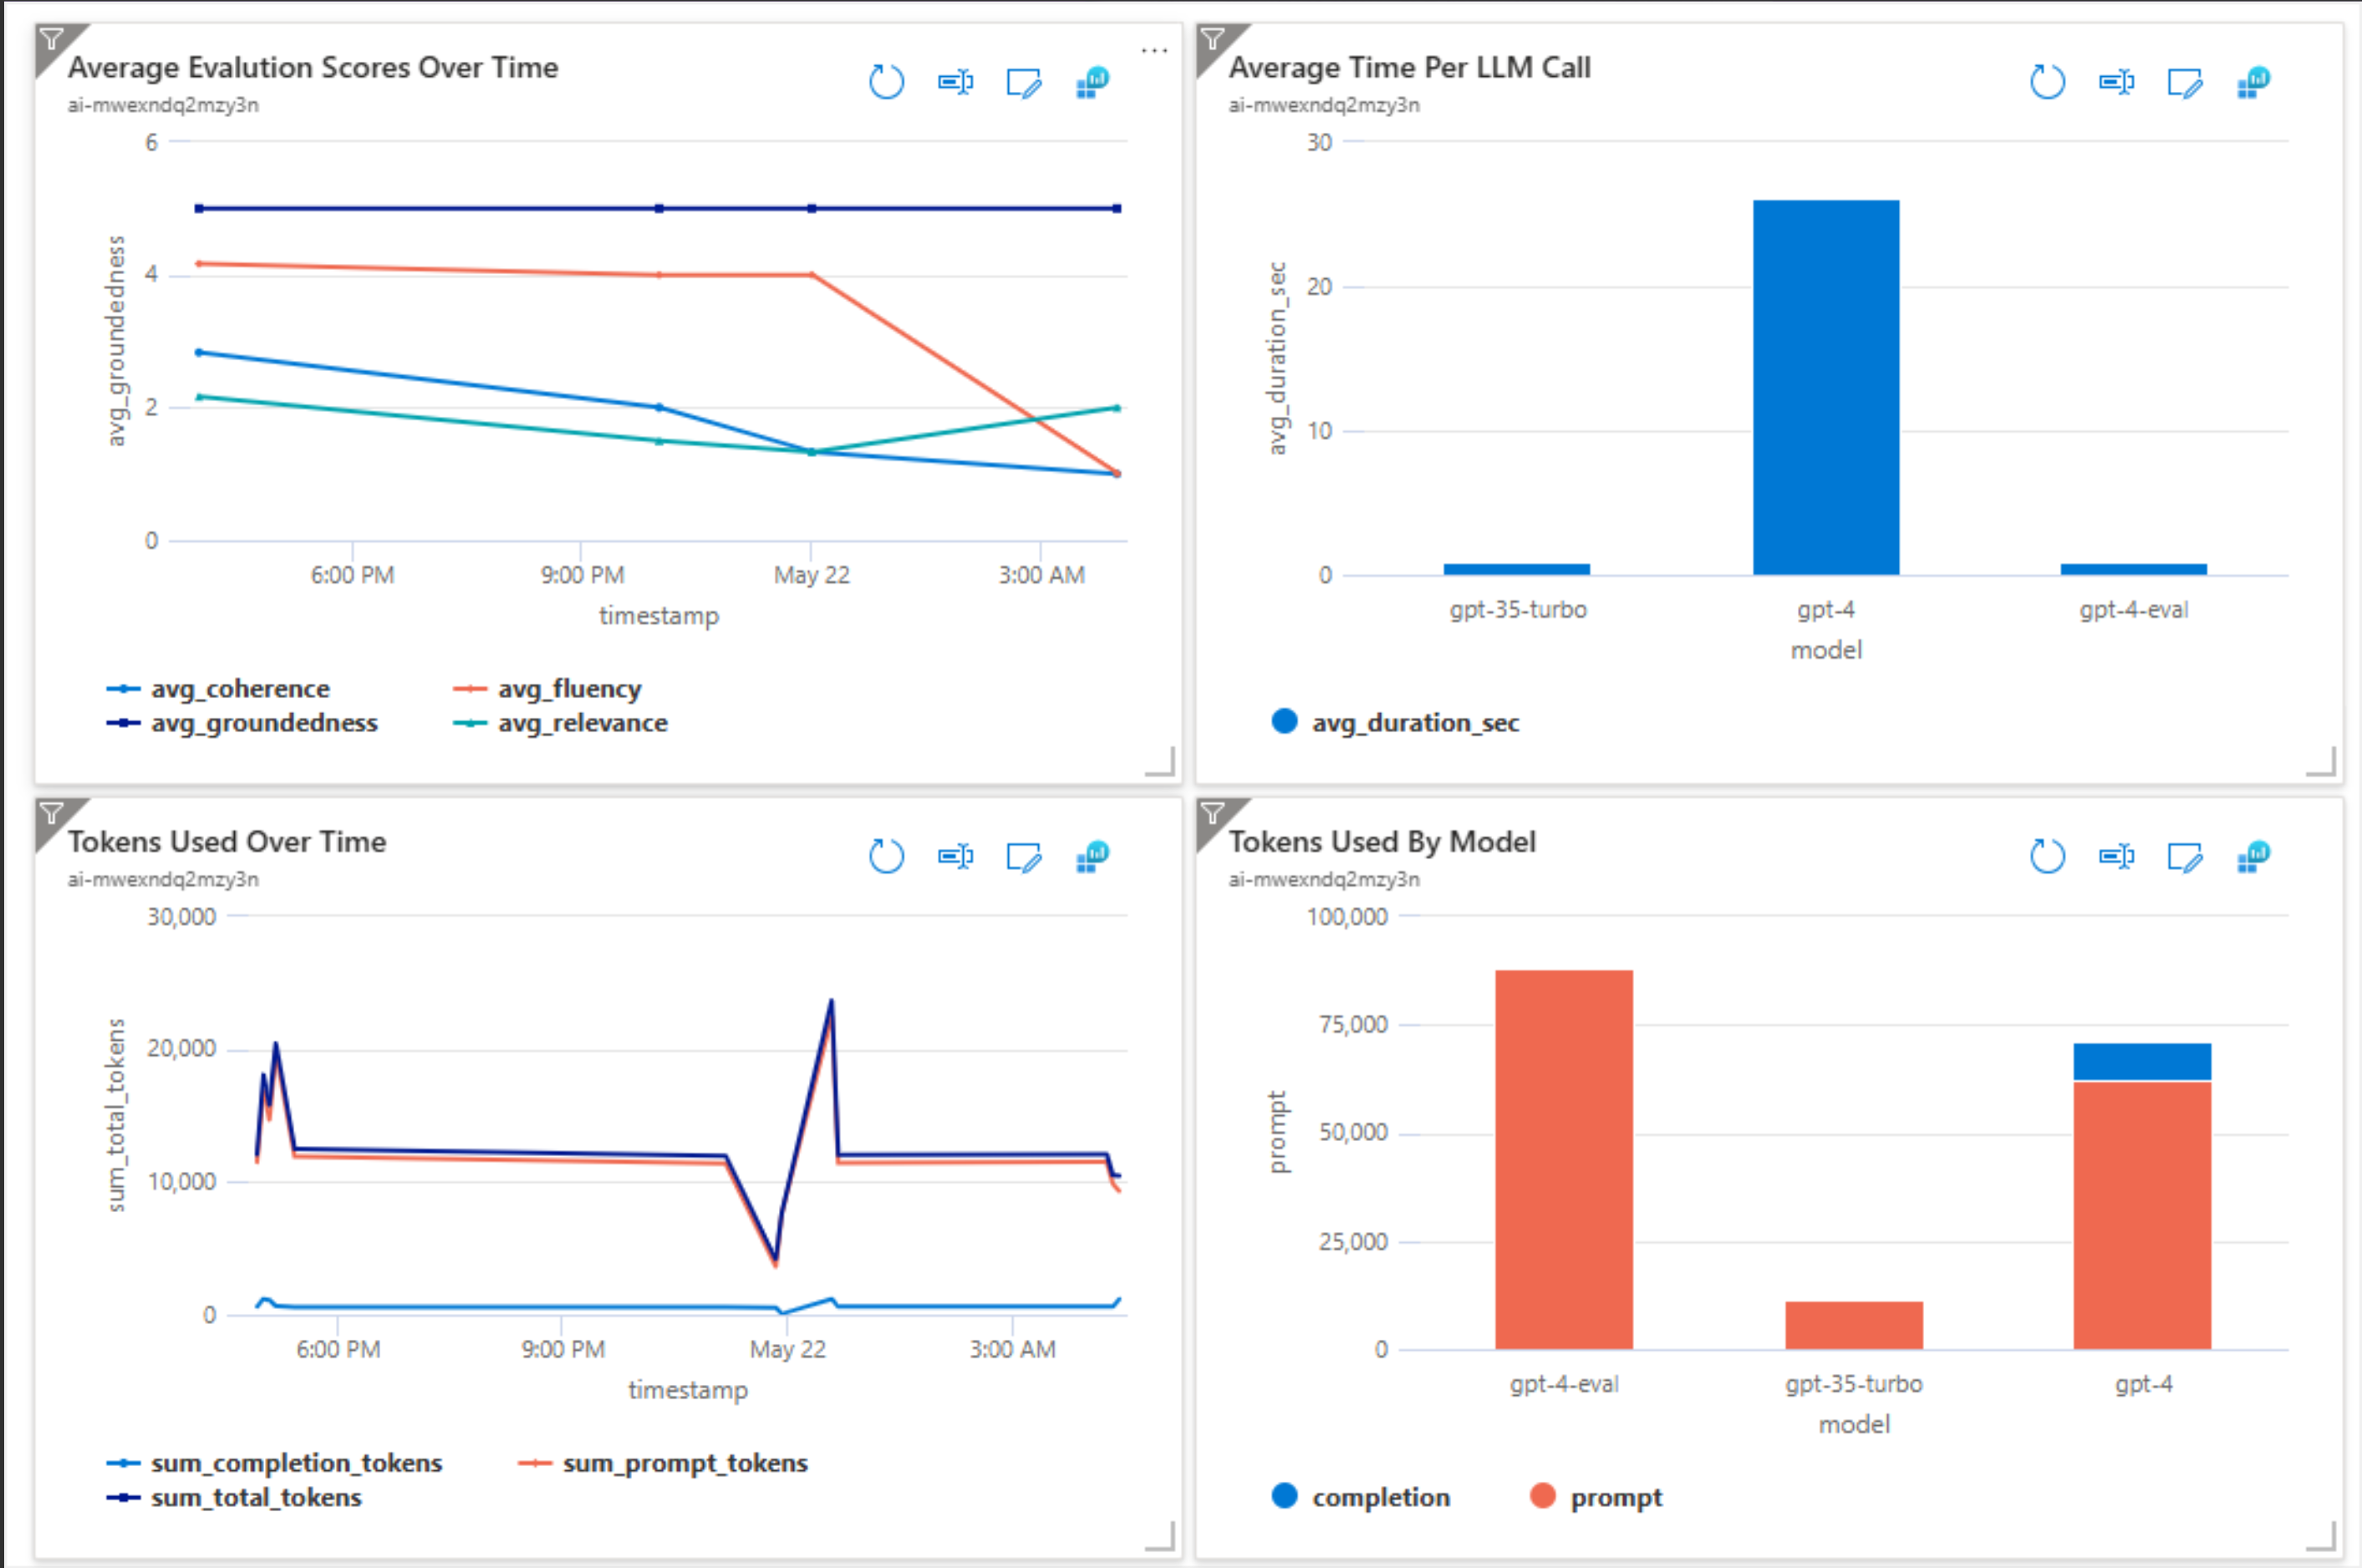Toggle sum_prompt_tokens series in legend
The image size is (2362, 1568).
663,1463
